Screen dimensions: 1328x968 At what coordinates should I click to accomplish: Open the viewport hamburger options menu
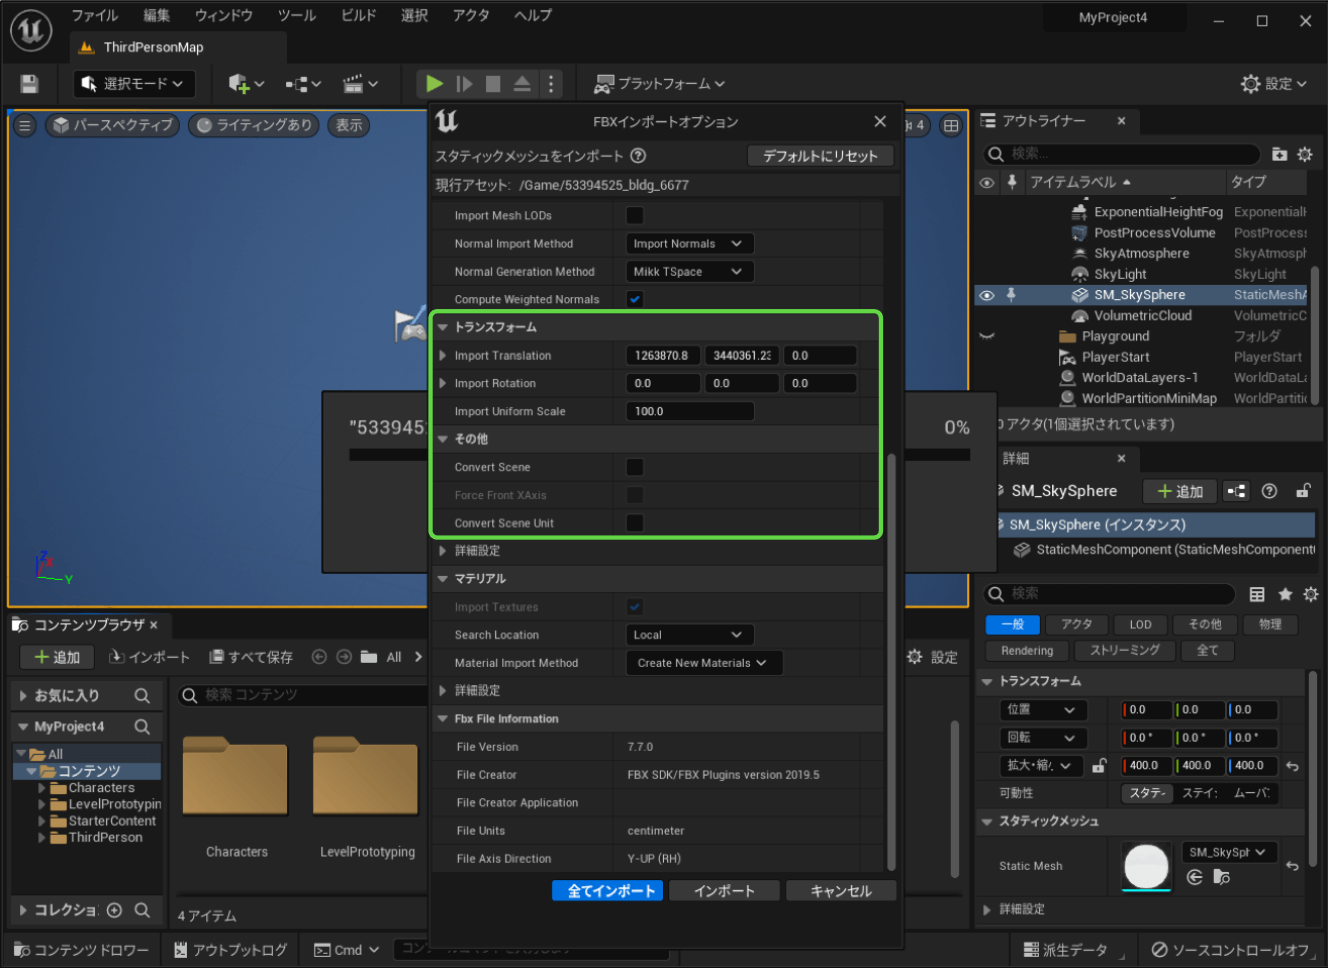[x=25, y=126]
